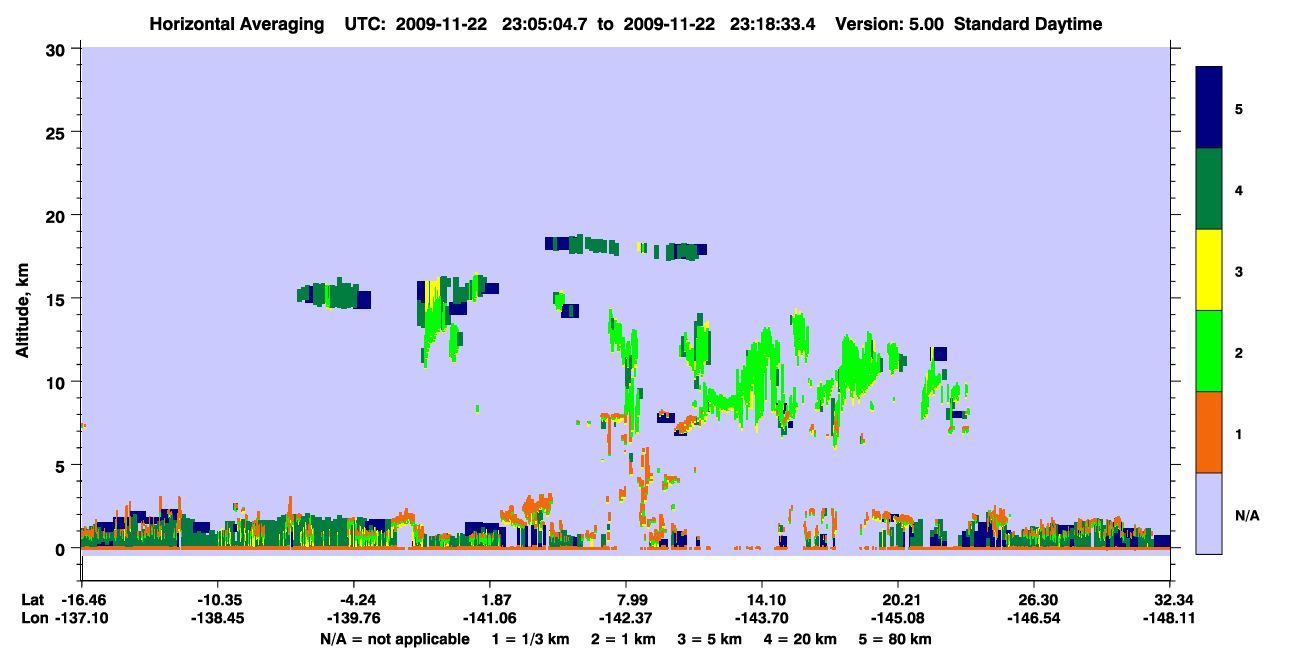Click latitude value 20.21
This screenshot has height=667, width=1300.
pyautogui.click(x=899, y=600)
